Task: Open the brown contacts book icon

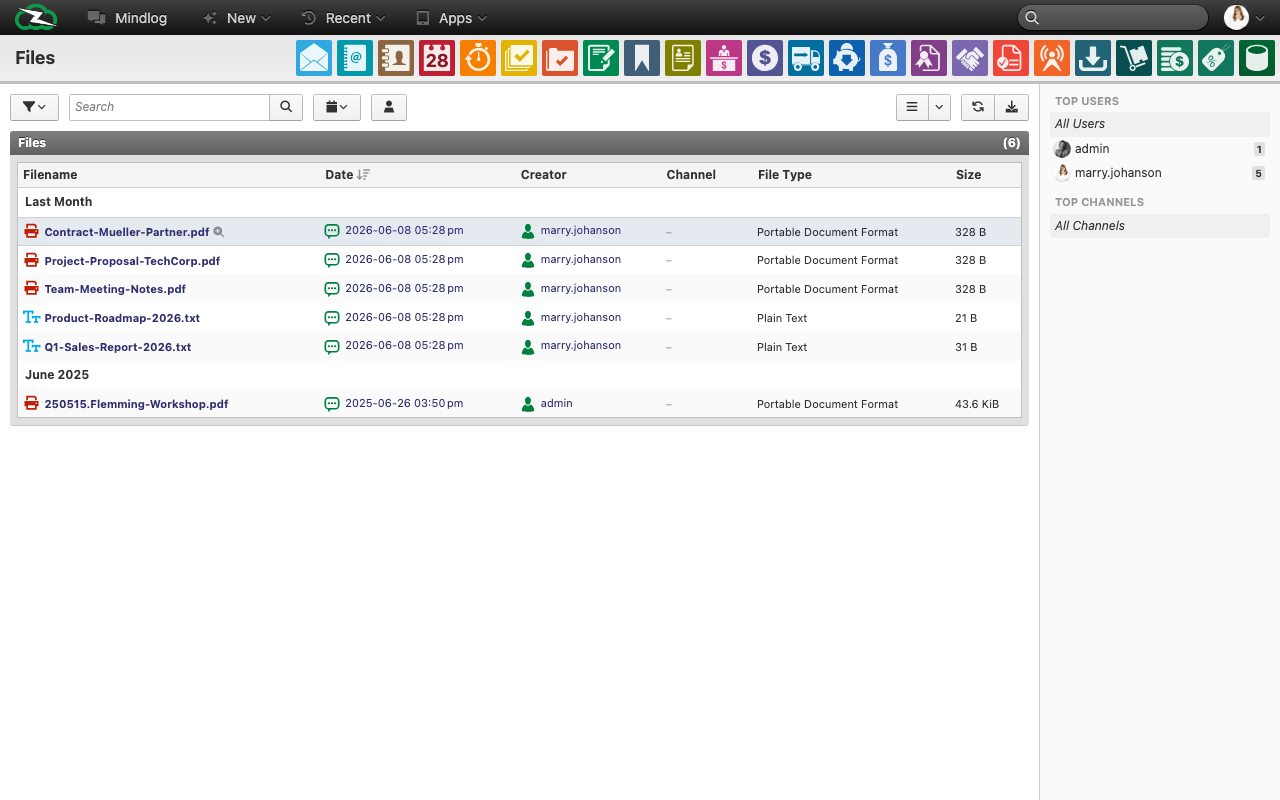Action: pyautogui.click(x=396, y=58)
